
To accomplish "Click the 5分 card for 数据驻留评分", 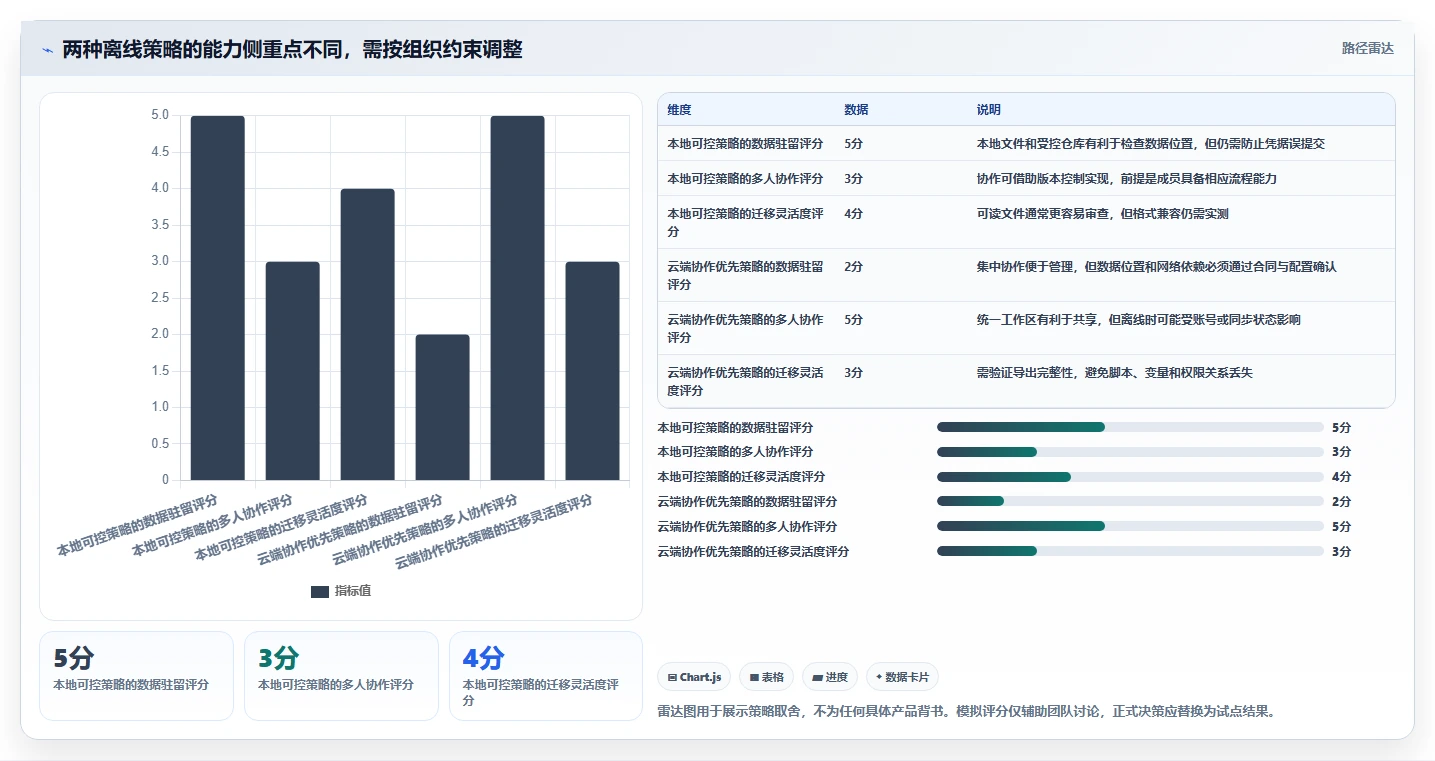I will 136,676.
